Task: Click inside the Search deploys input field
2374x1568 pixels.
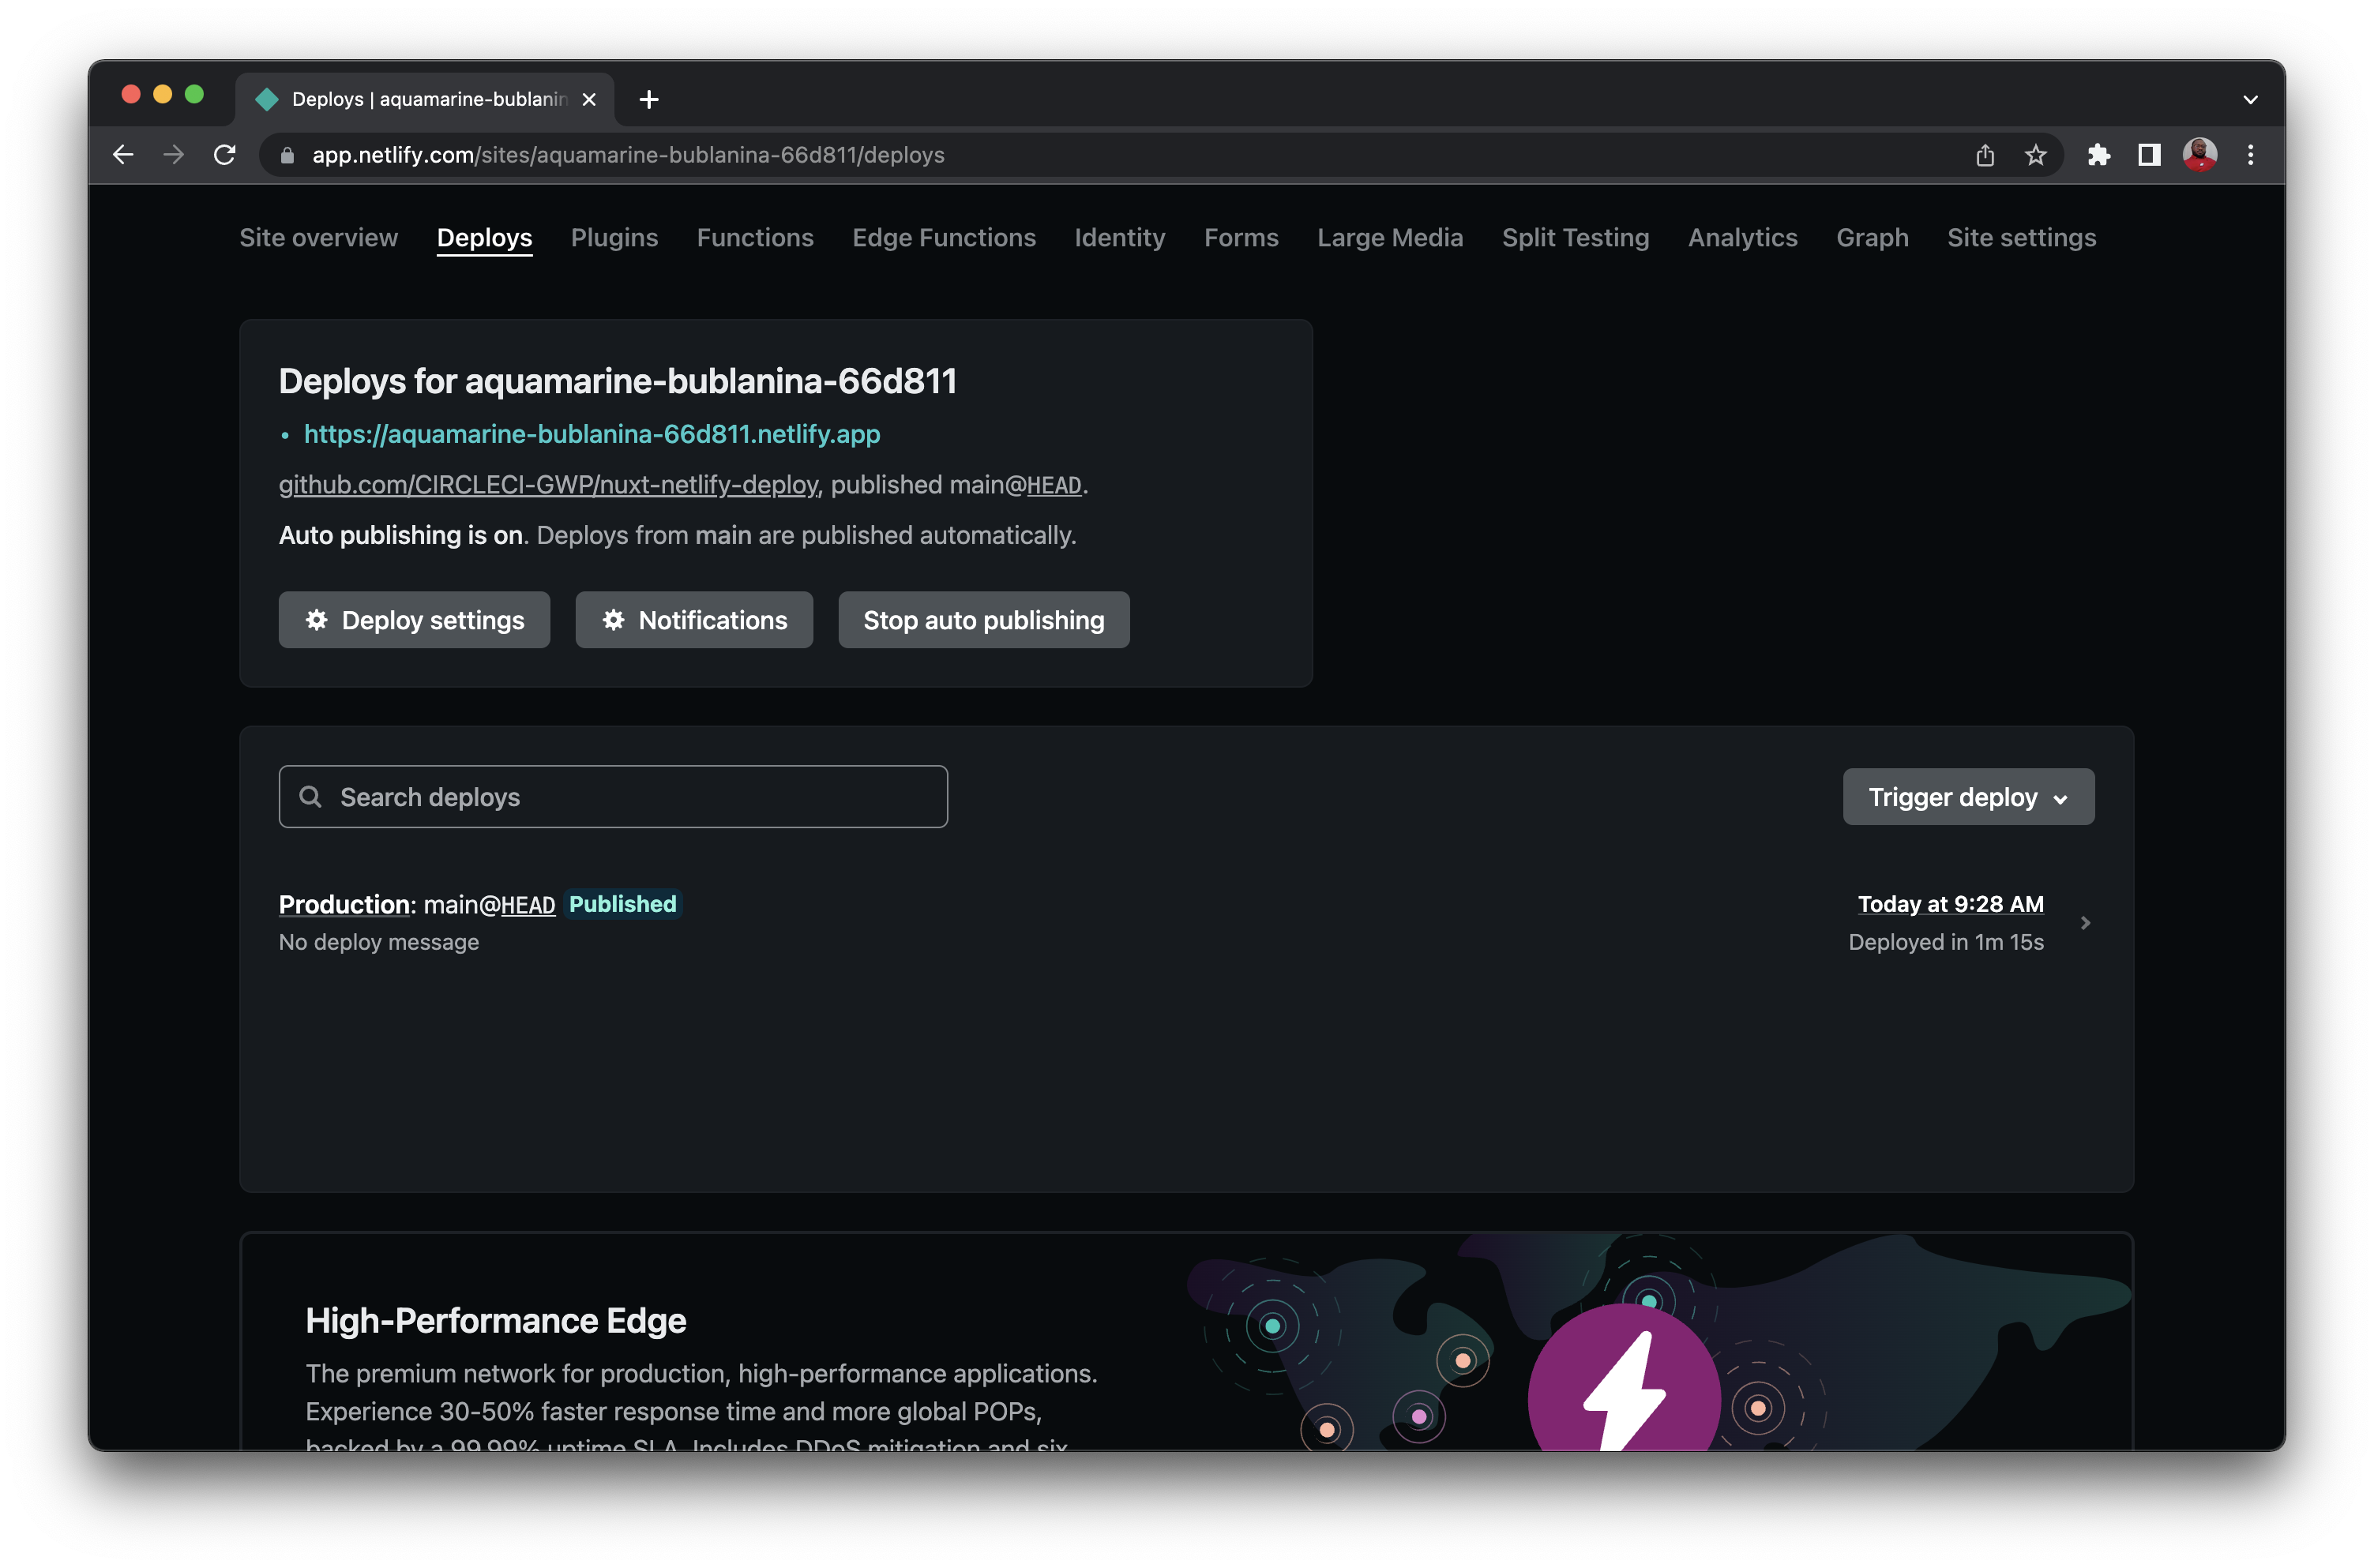Action: tap(614, 796)
